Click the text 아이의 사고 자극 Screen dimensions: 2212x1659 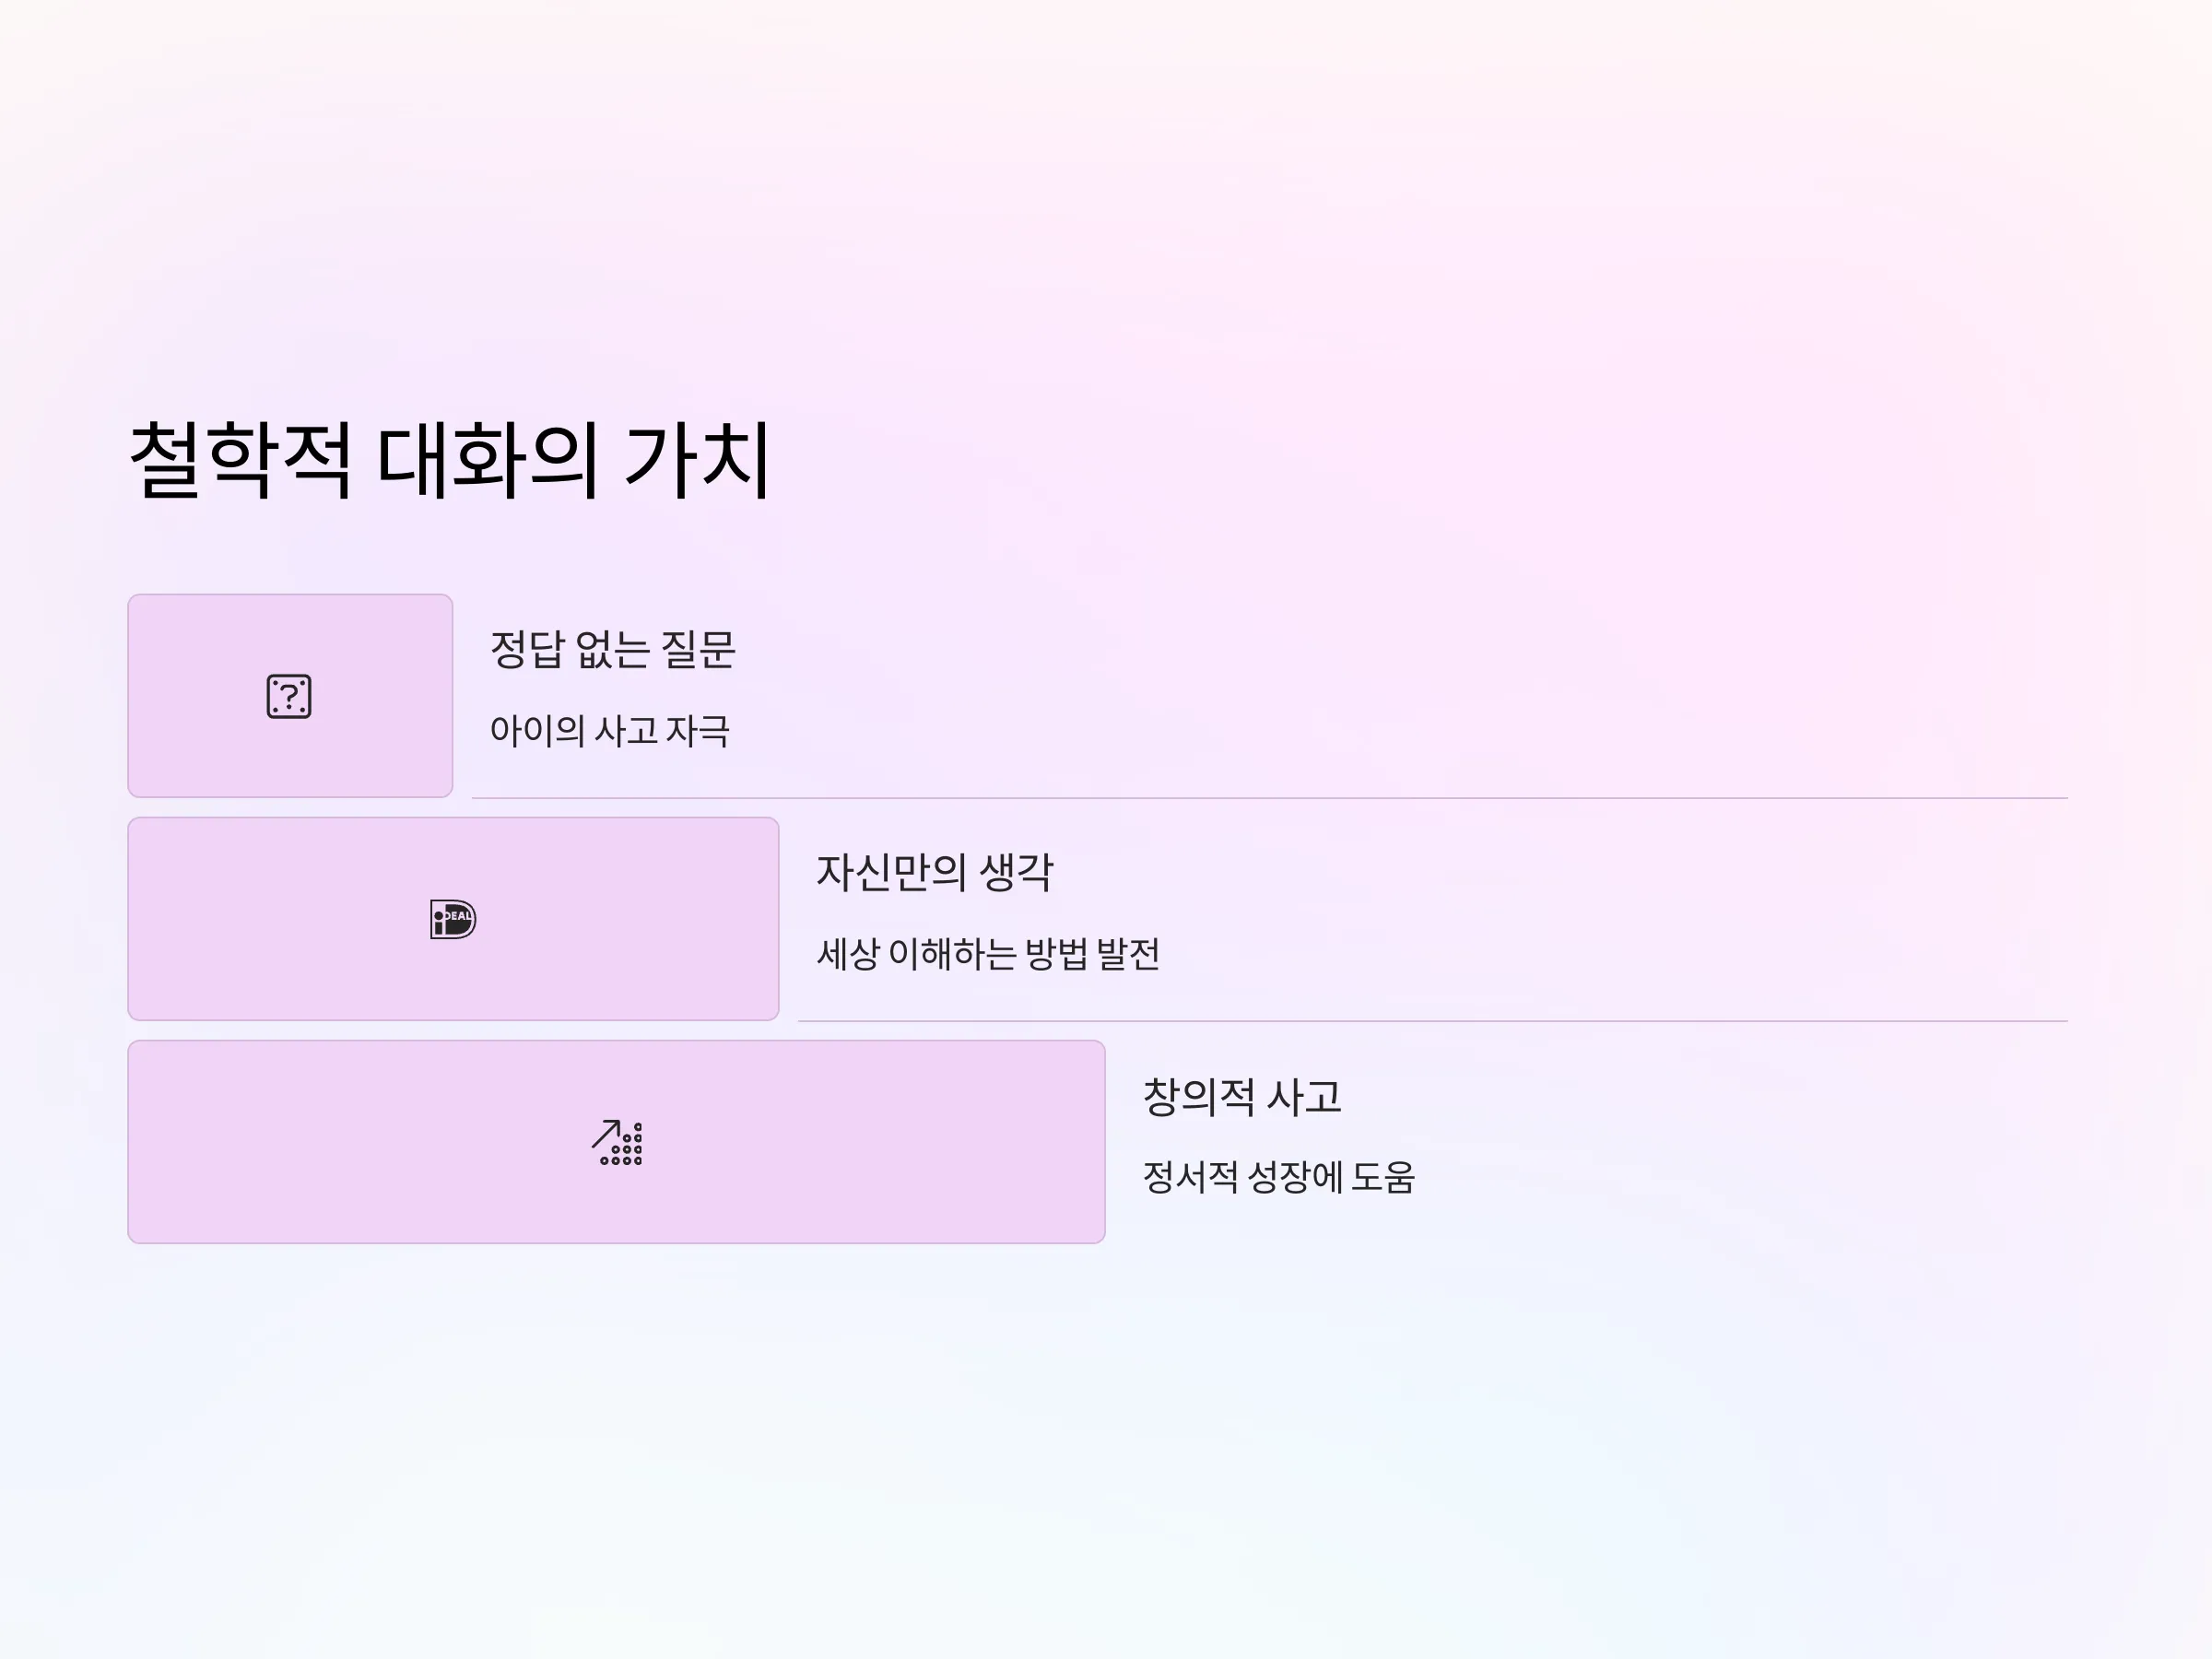[610, 731]
